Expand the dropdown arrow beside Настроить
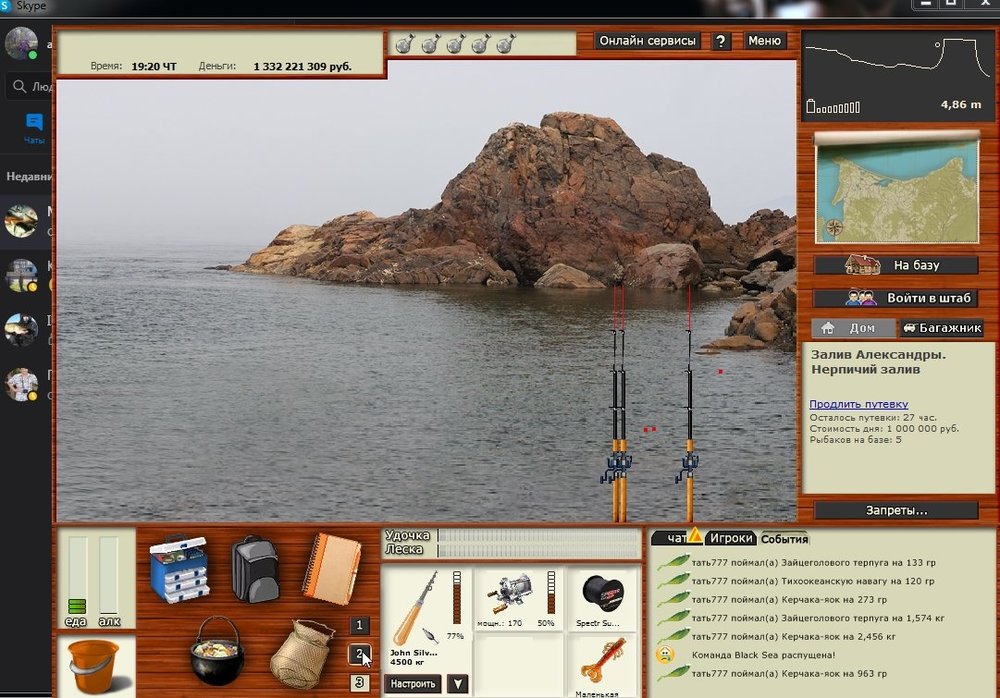The width and height of the screenshot is (1000, 698). [x=457, y=684]
